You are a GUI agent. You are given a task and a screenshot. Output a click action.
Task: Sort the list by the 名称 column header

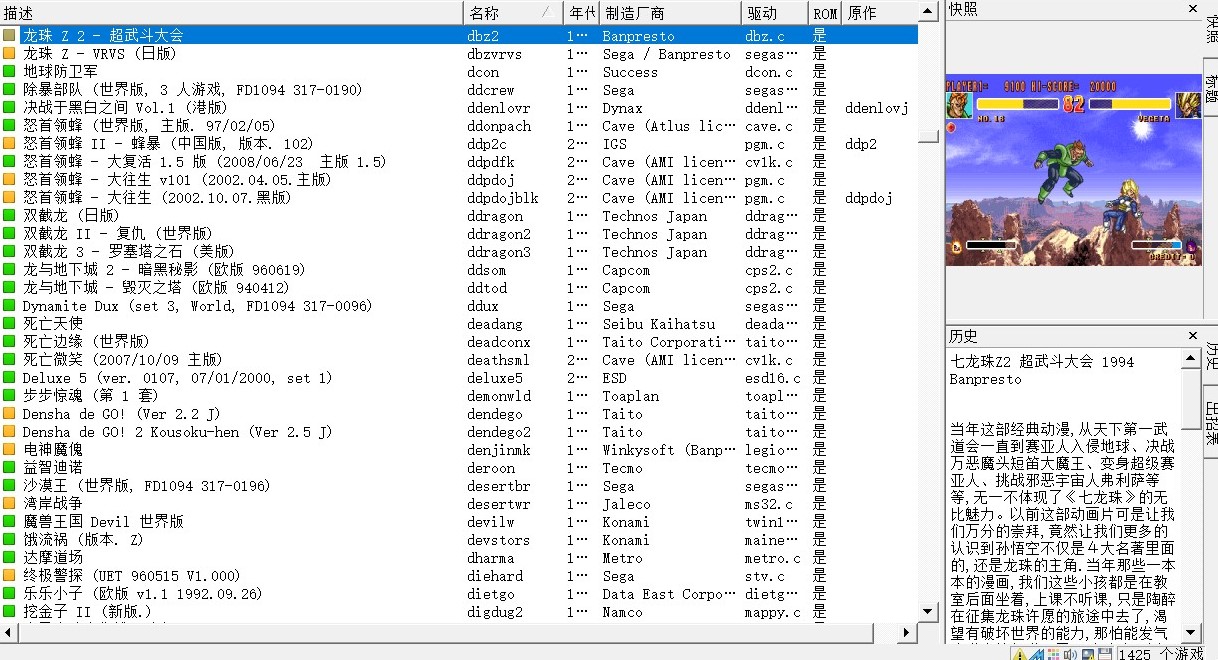[514, 13]
